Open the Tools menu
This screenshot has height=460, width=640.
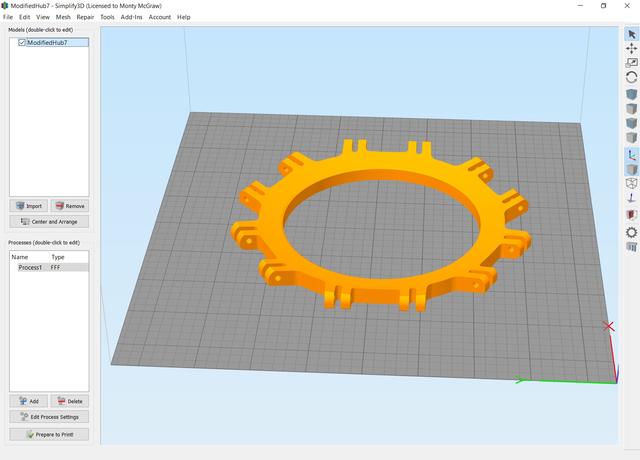[x=107, y=17]
